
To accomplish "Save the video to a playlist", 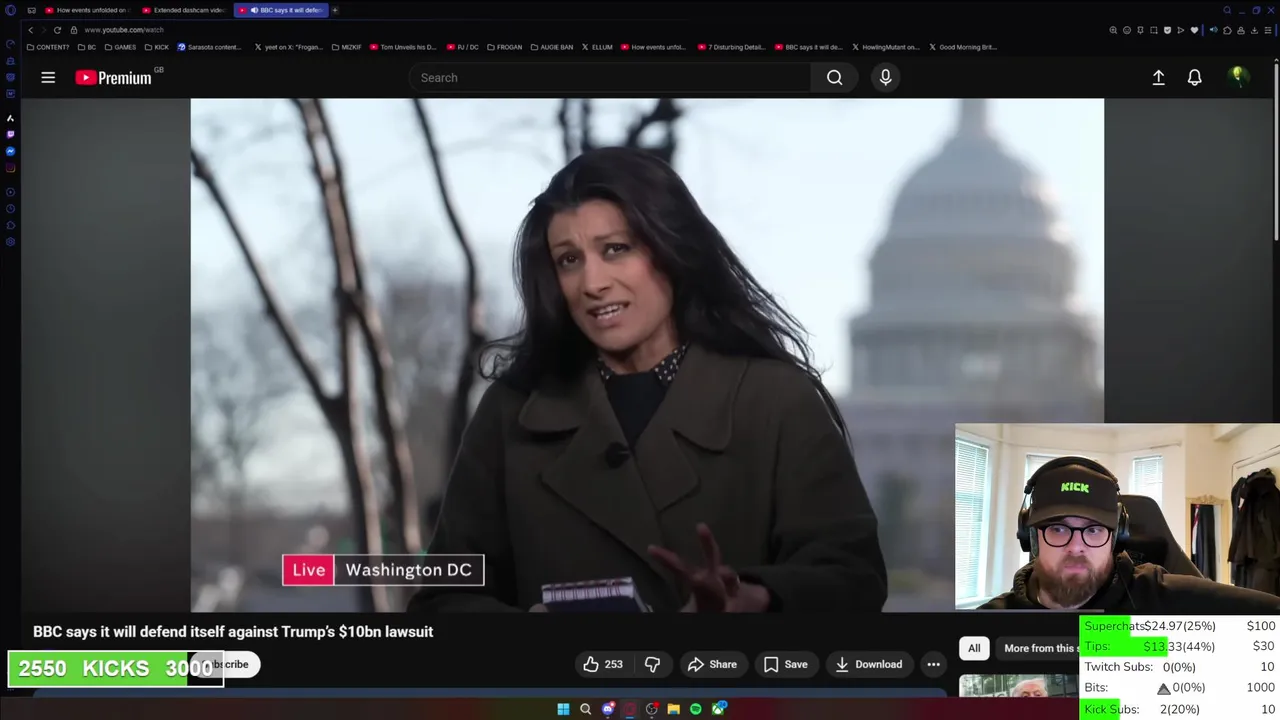I will [x=785, y=664].
